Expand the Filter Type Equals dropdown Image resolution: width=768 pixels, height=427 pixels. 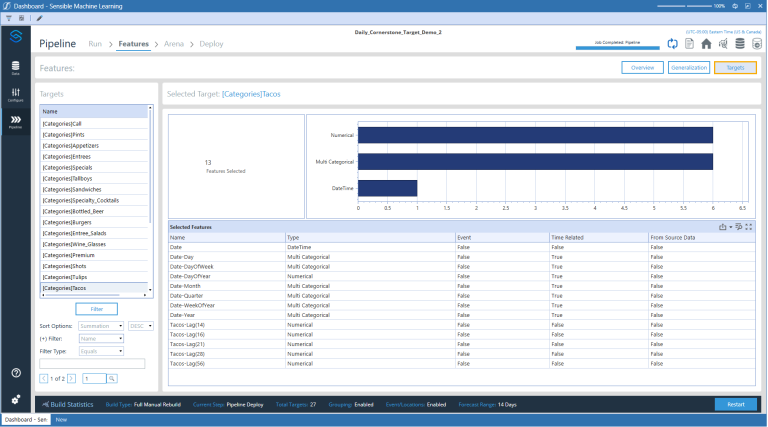(101, 351)
